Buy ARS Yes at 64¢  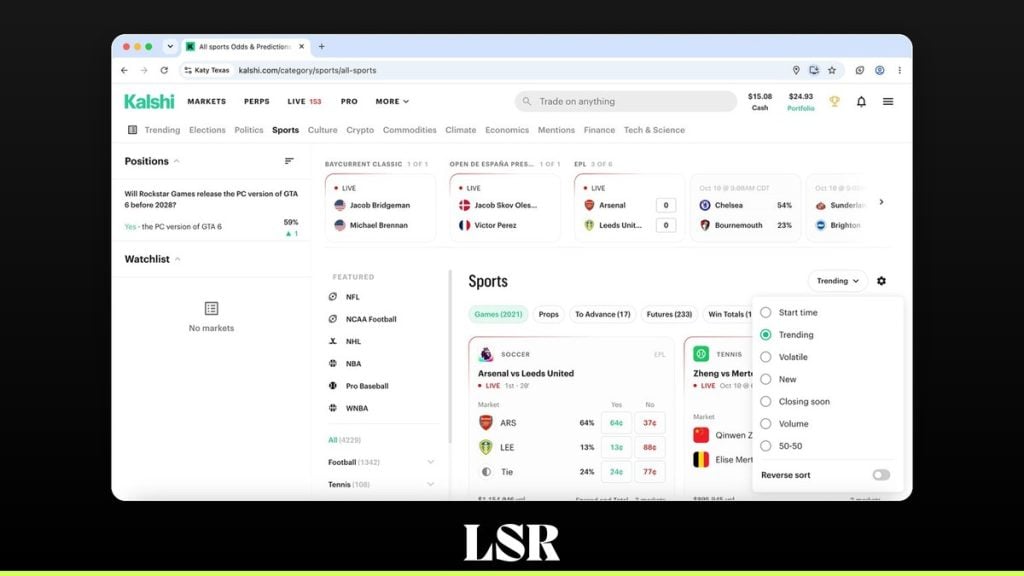coord(616,423)
